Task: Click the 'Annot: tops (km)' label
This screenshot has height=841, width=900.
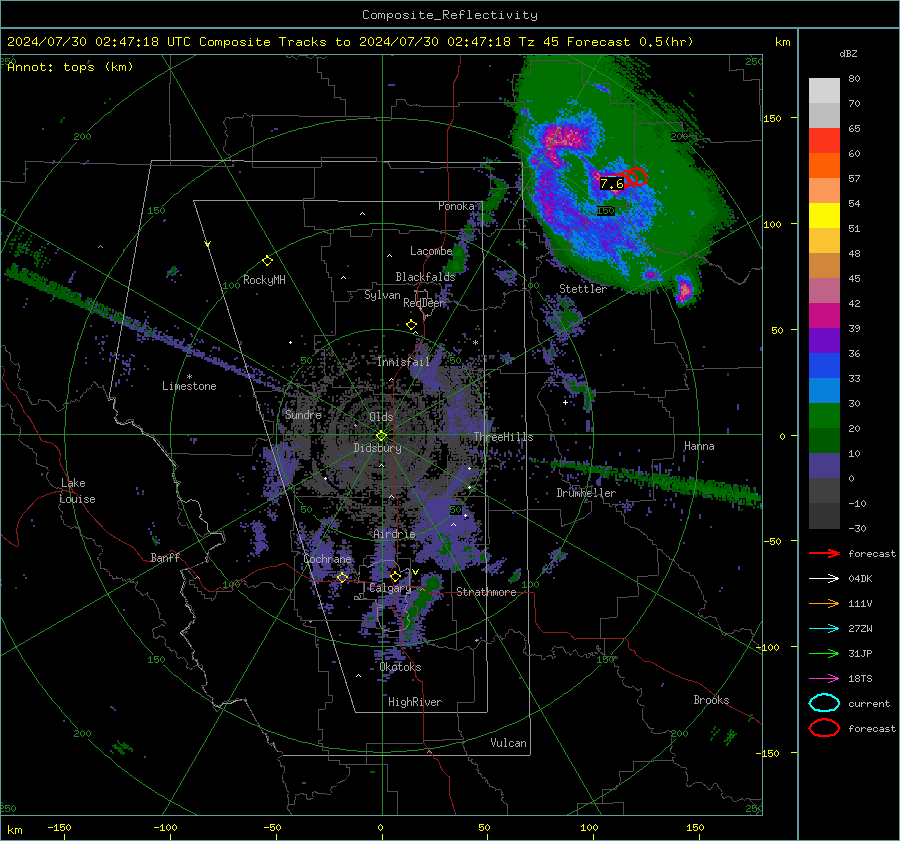Action: tap(70, 67)
